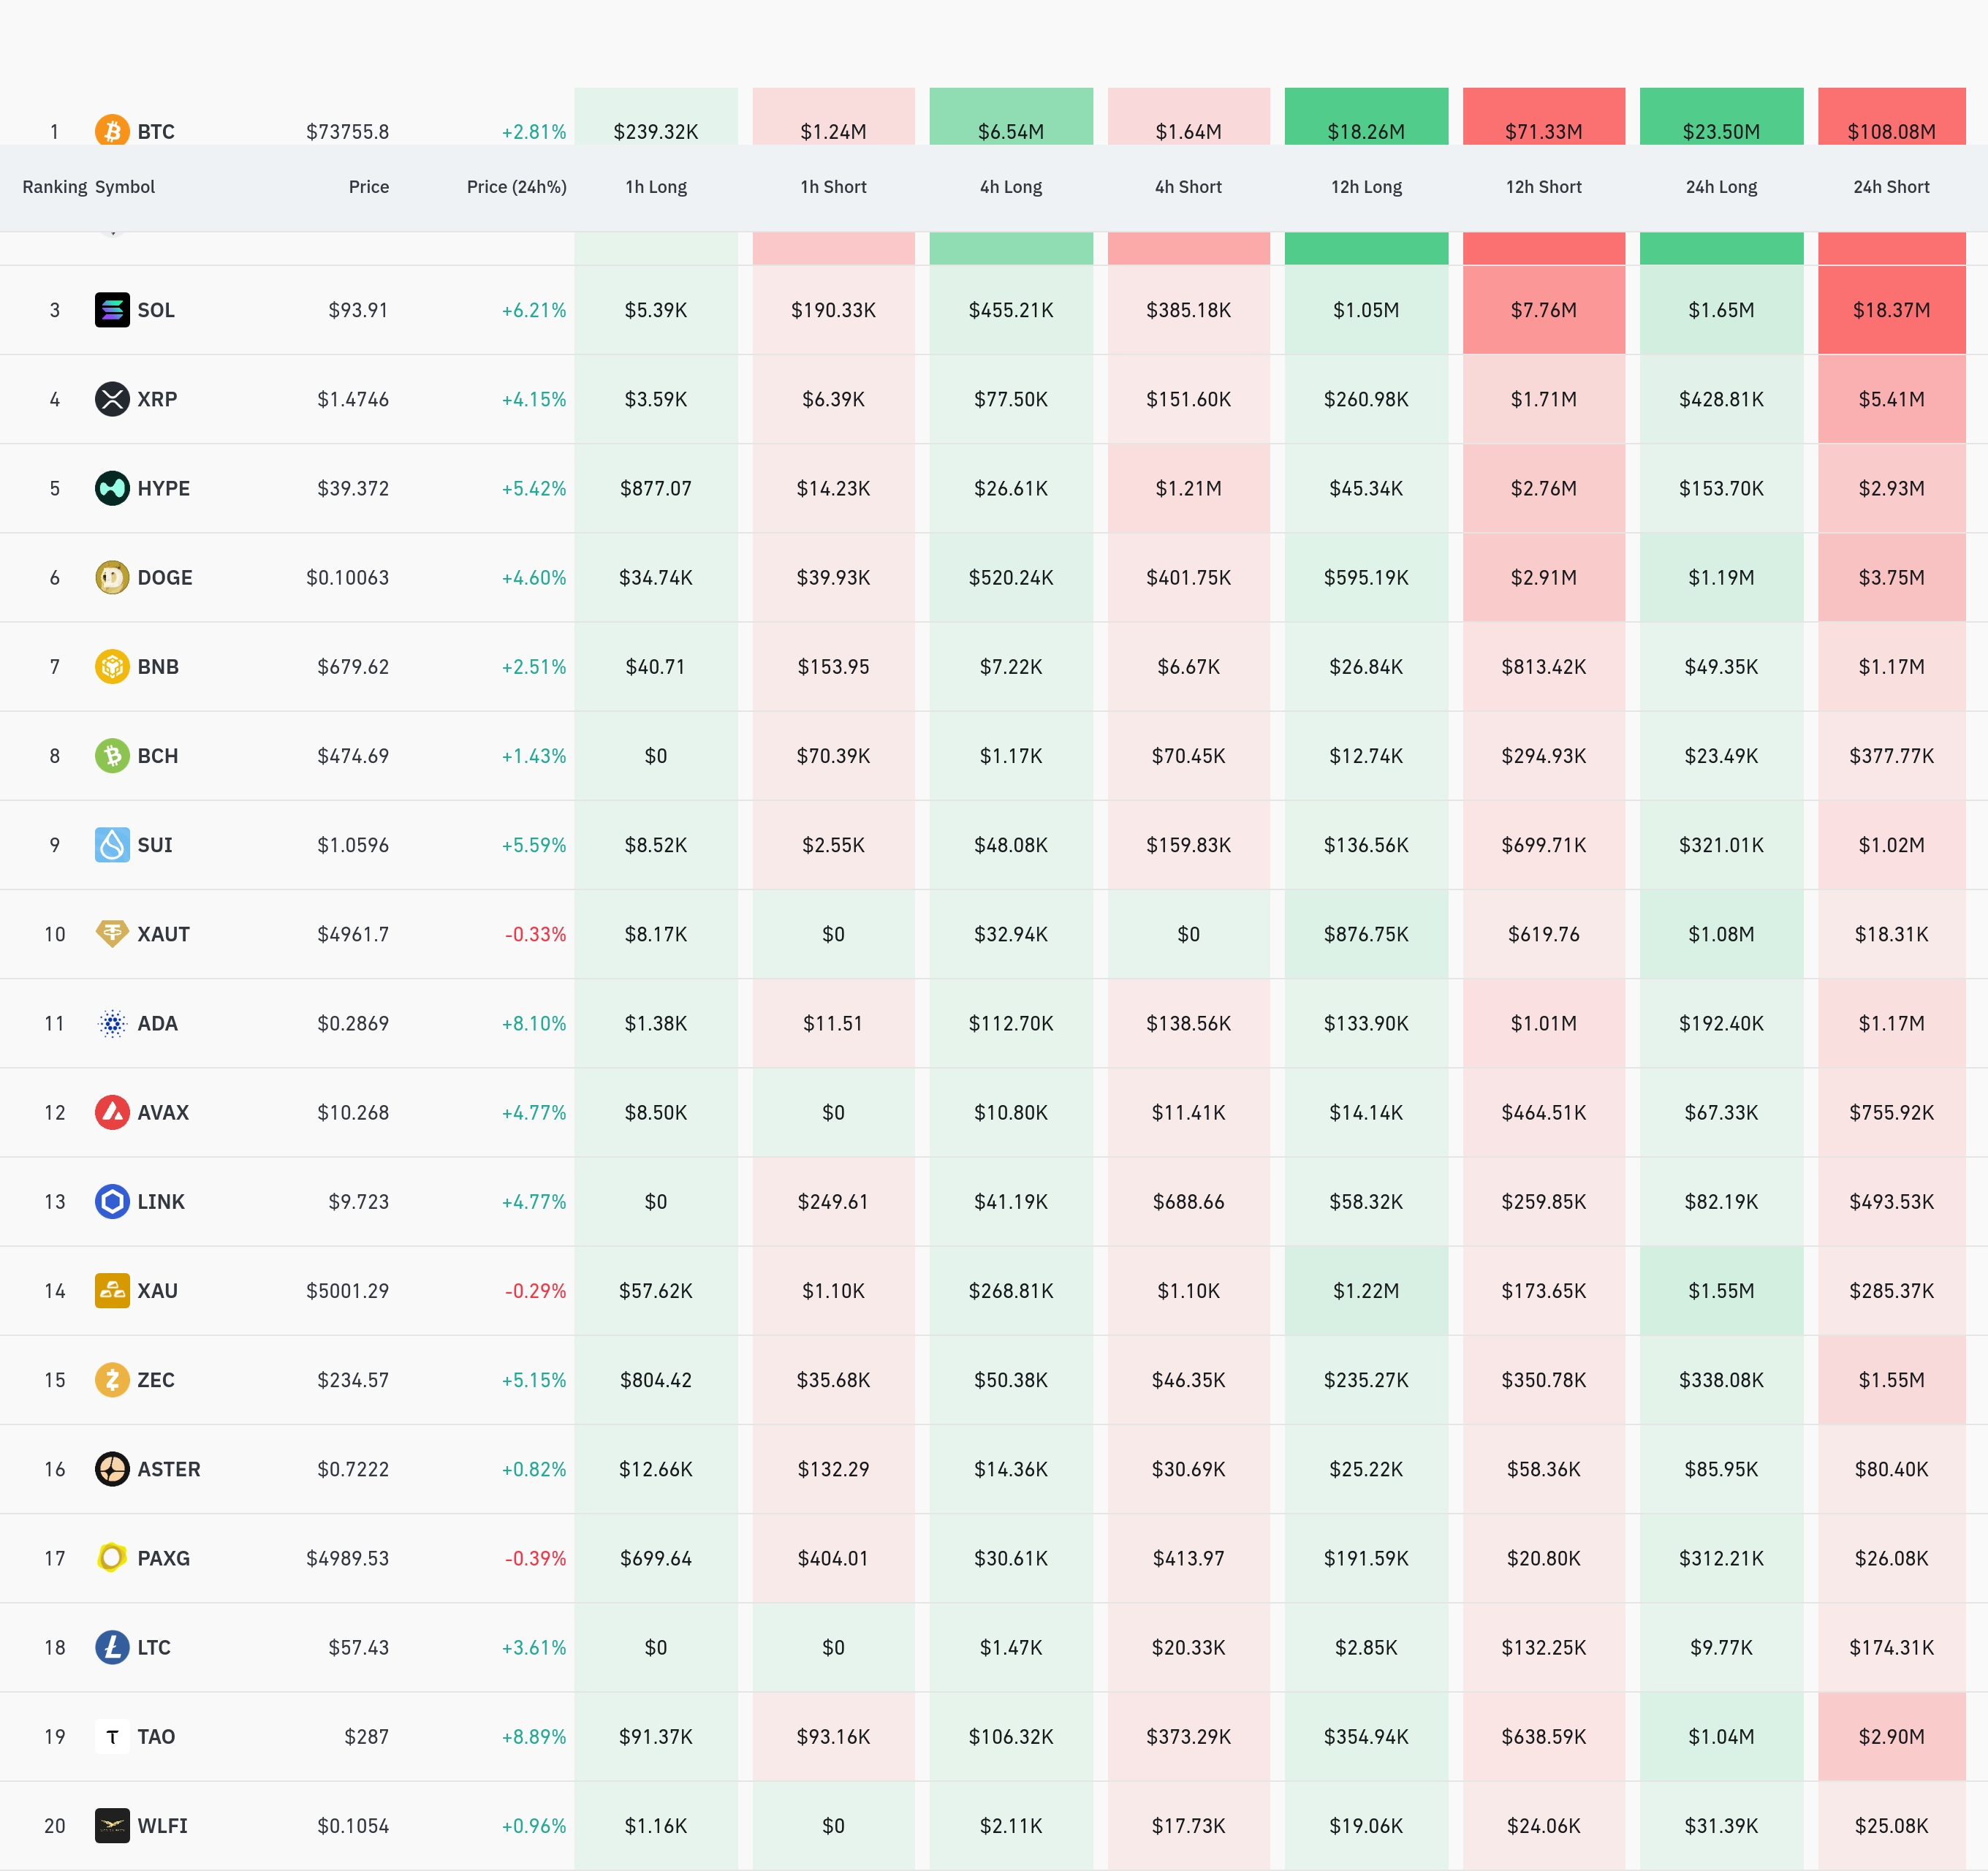Click the Dogecoin DOGE icon

point(112,577)
